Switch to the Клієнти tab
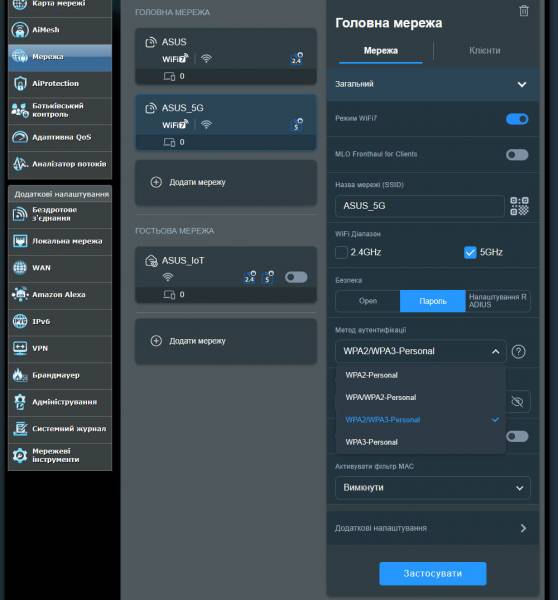 pos(485,51)
